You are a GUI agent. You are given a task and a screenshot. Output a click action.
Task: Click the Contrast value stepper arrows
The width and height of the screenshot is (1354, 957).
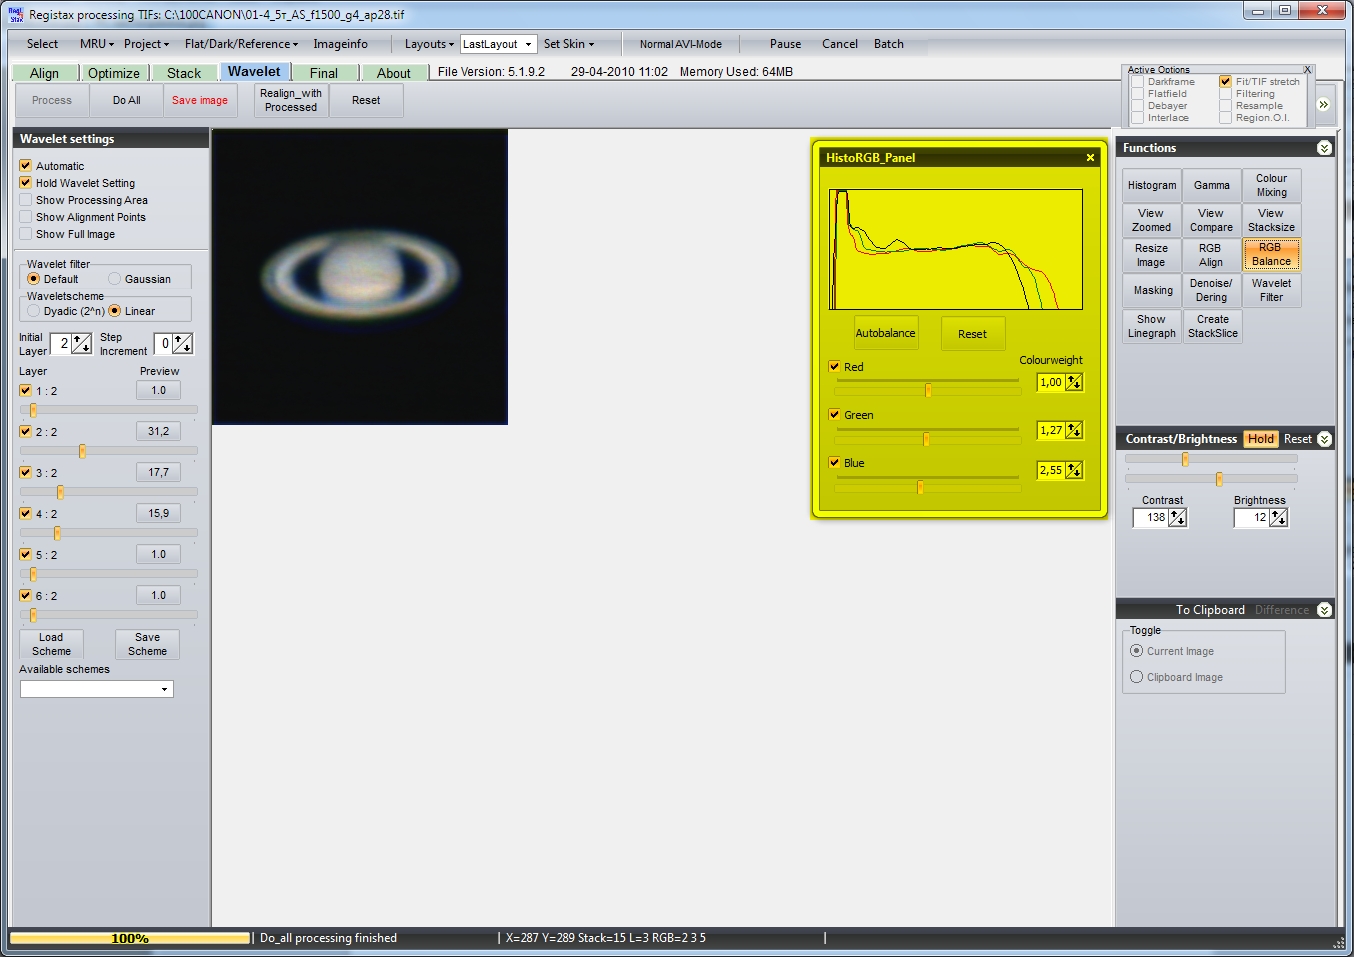(1177, 518)
